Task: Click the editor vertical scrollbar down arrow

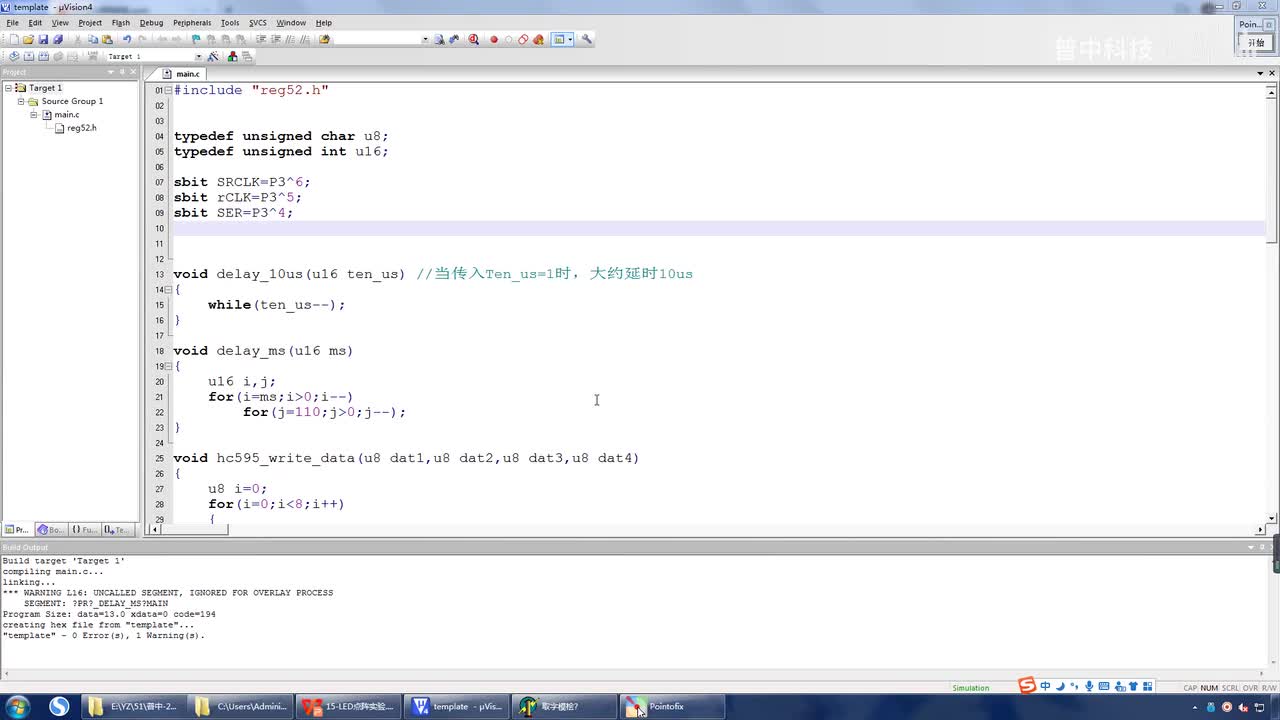Action: [x=1272, y=518]
